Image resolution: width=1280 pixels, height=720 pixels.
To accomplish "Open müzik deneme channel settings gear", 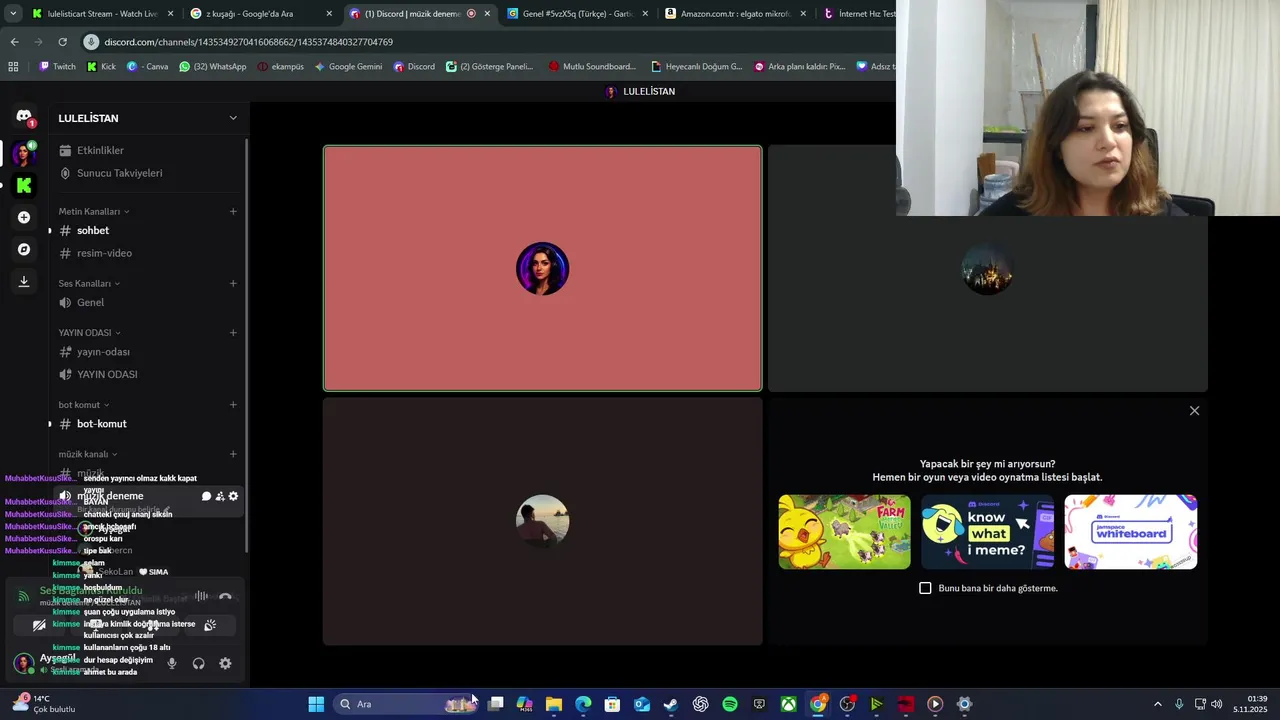I will click(x=233, y=496).
